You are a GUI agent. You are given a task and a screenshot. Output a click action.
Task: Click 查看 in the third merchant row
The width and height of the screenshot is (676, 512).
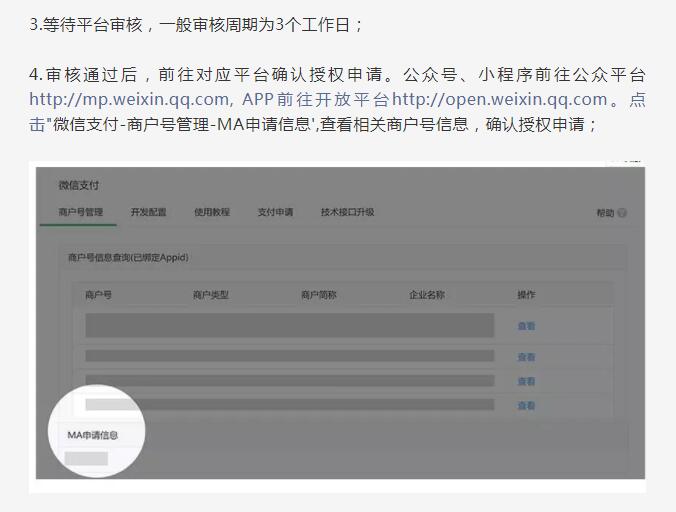[526, 381]
